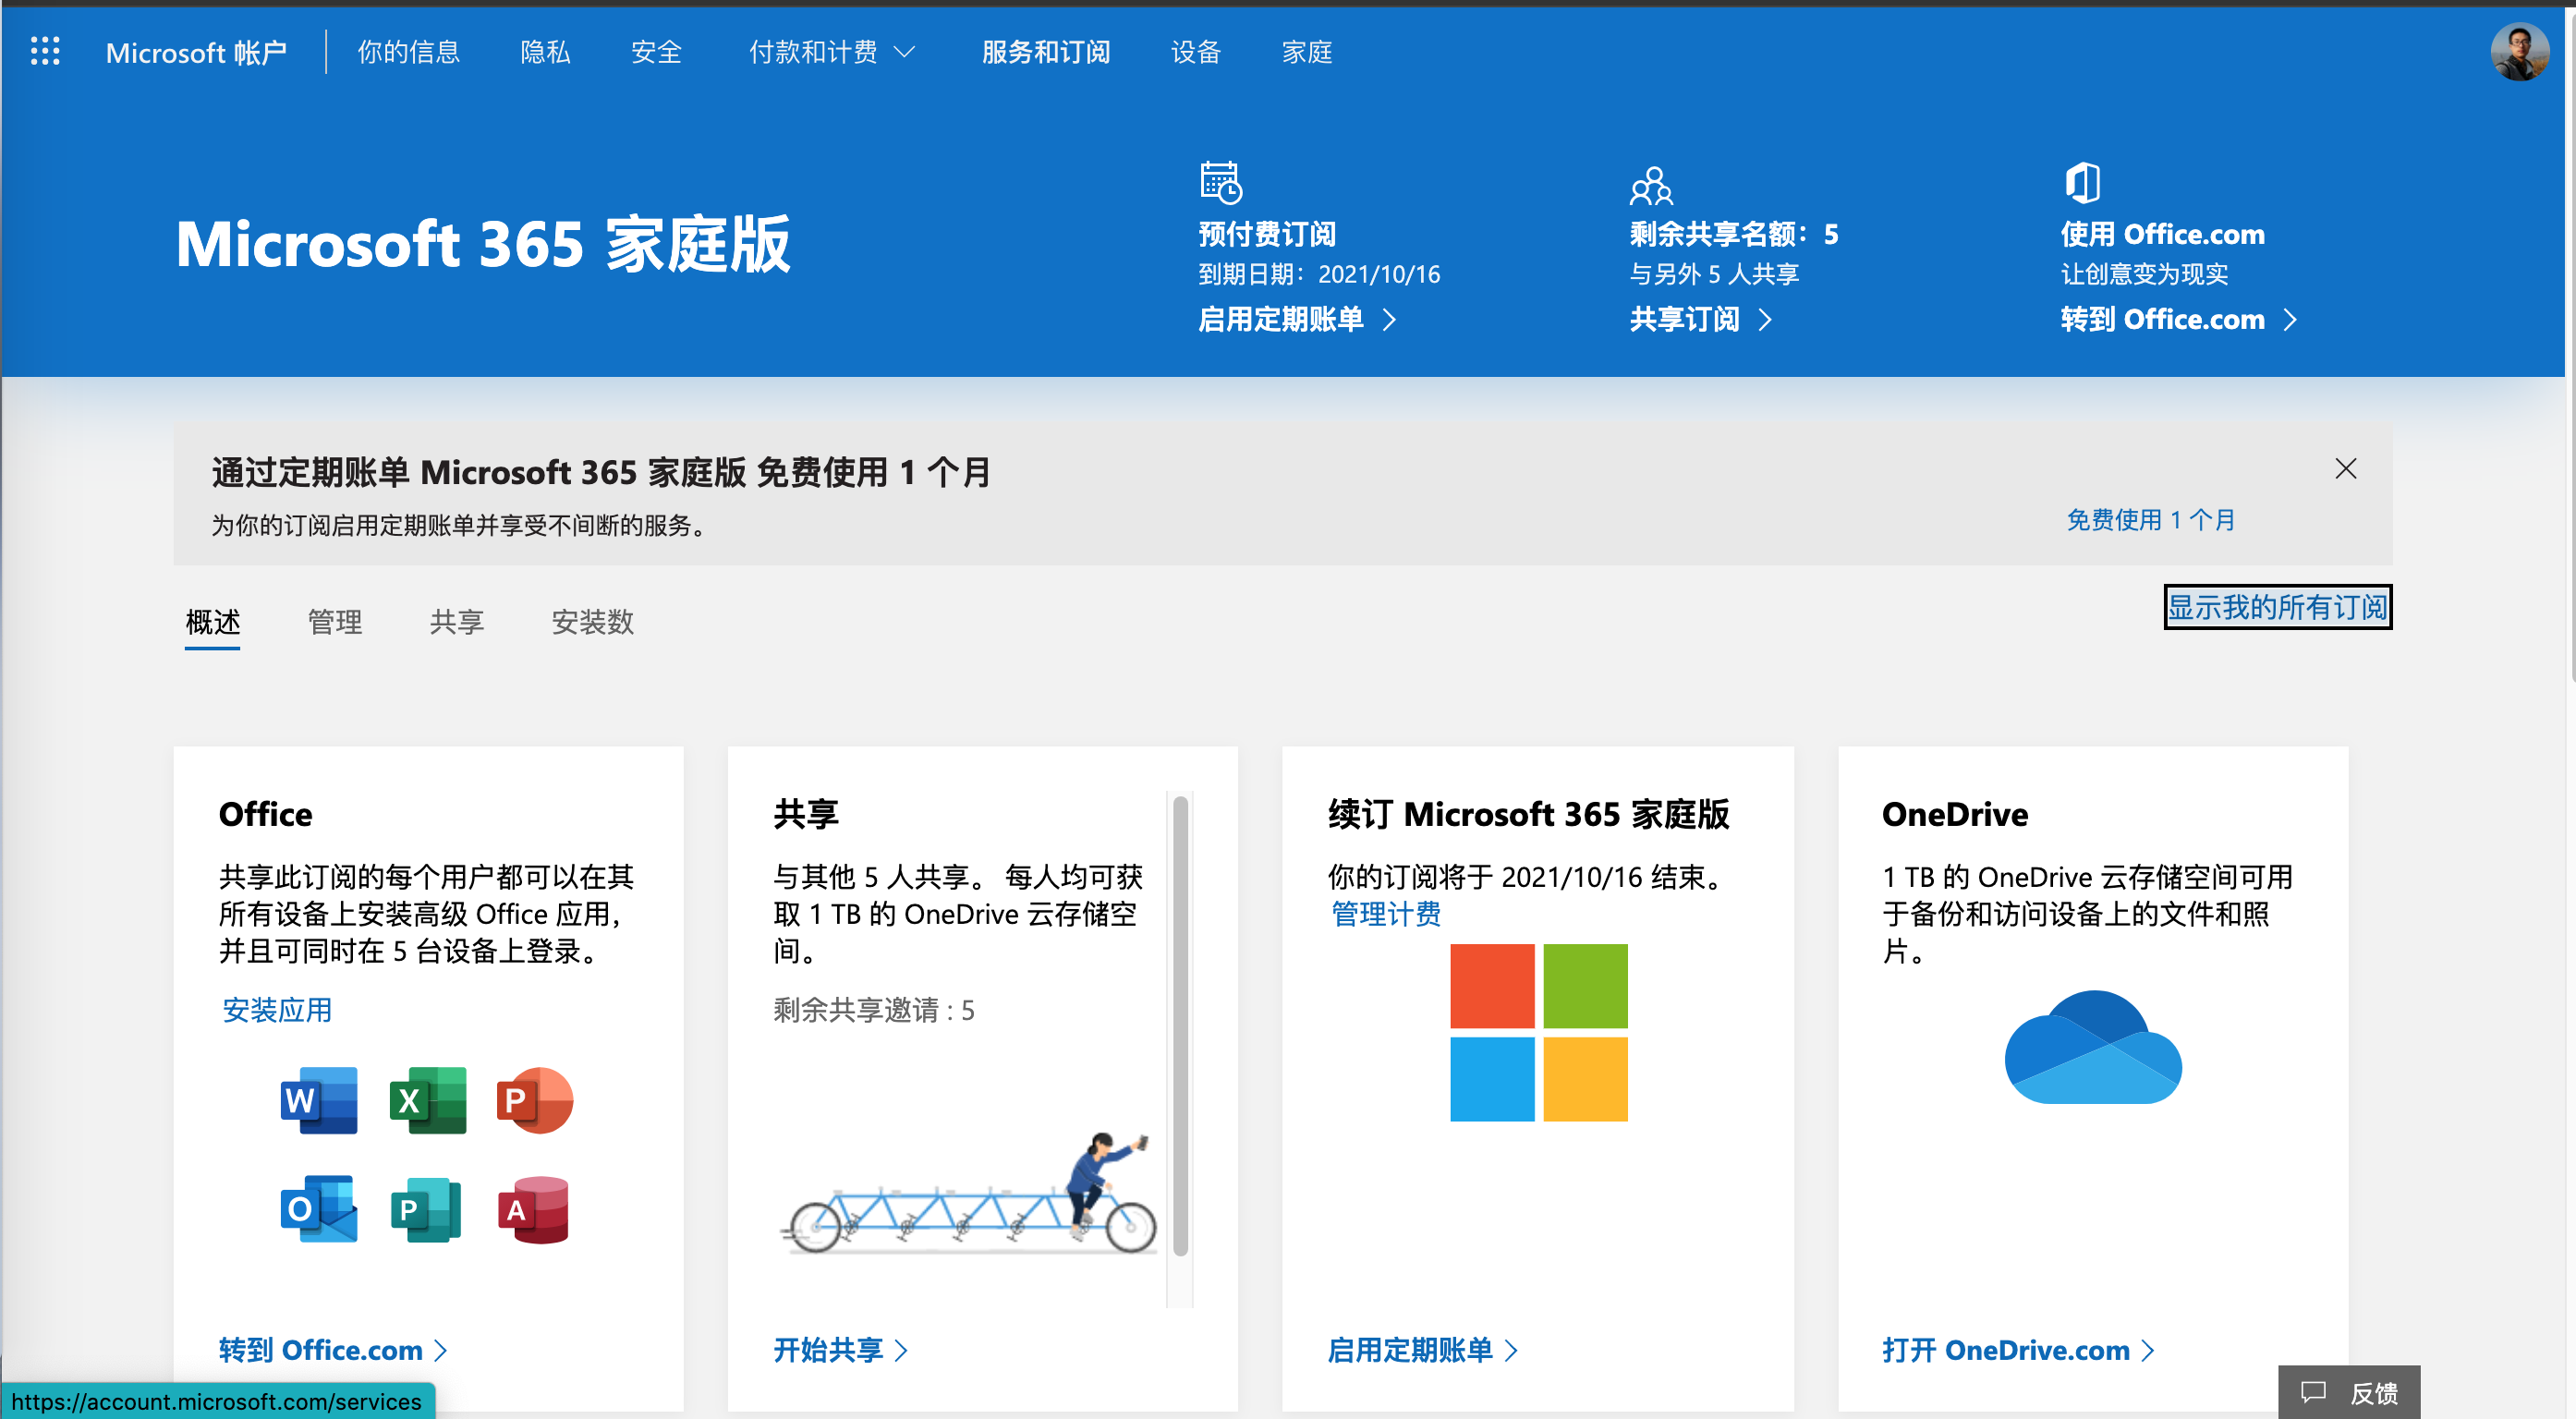
Task: Click the Outlook app icon
Action: pyautogui.click(x=318, y=1209)
